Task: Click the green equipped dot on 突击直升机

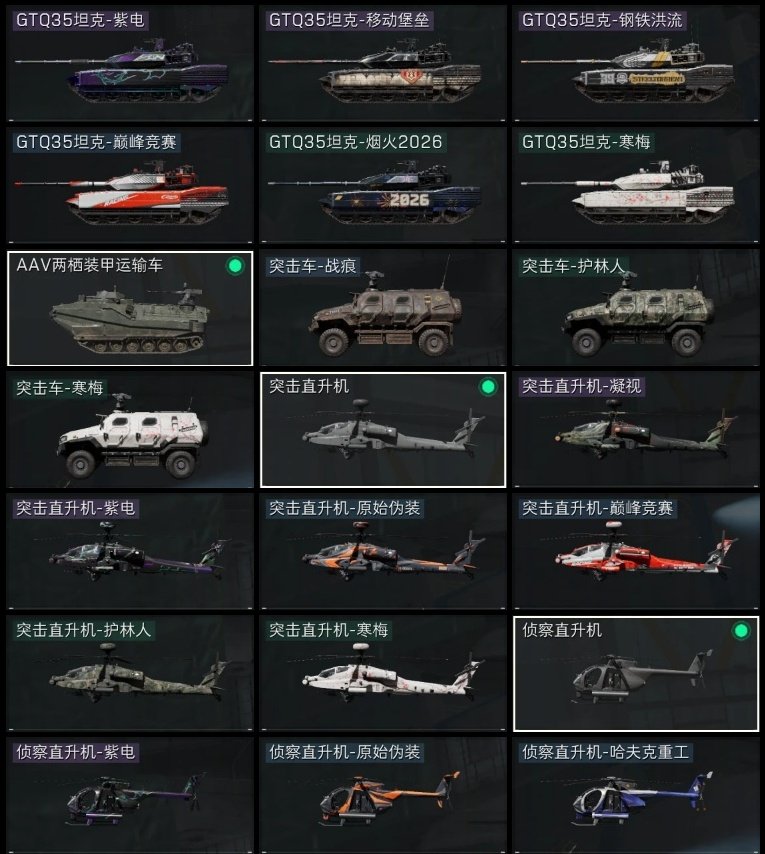Action: [x=488, y=387]
